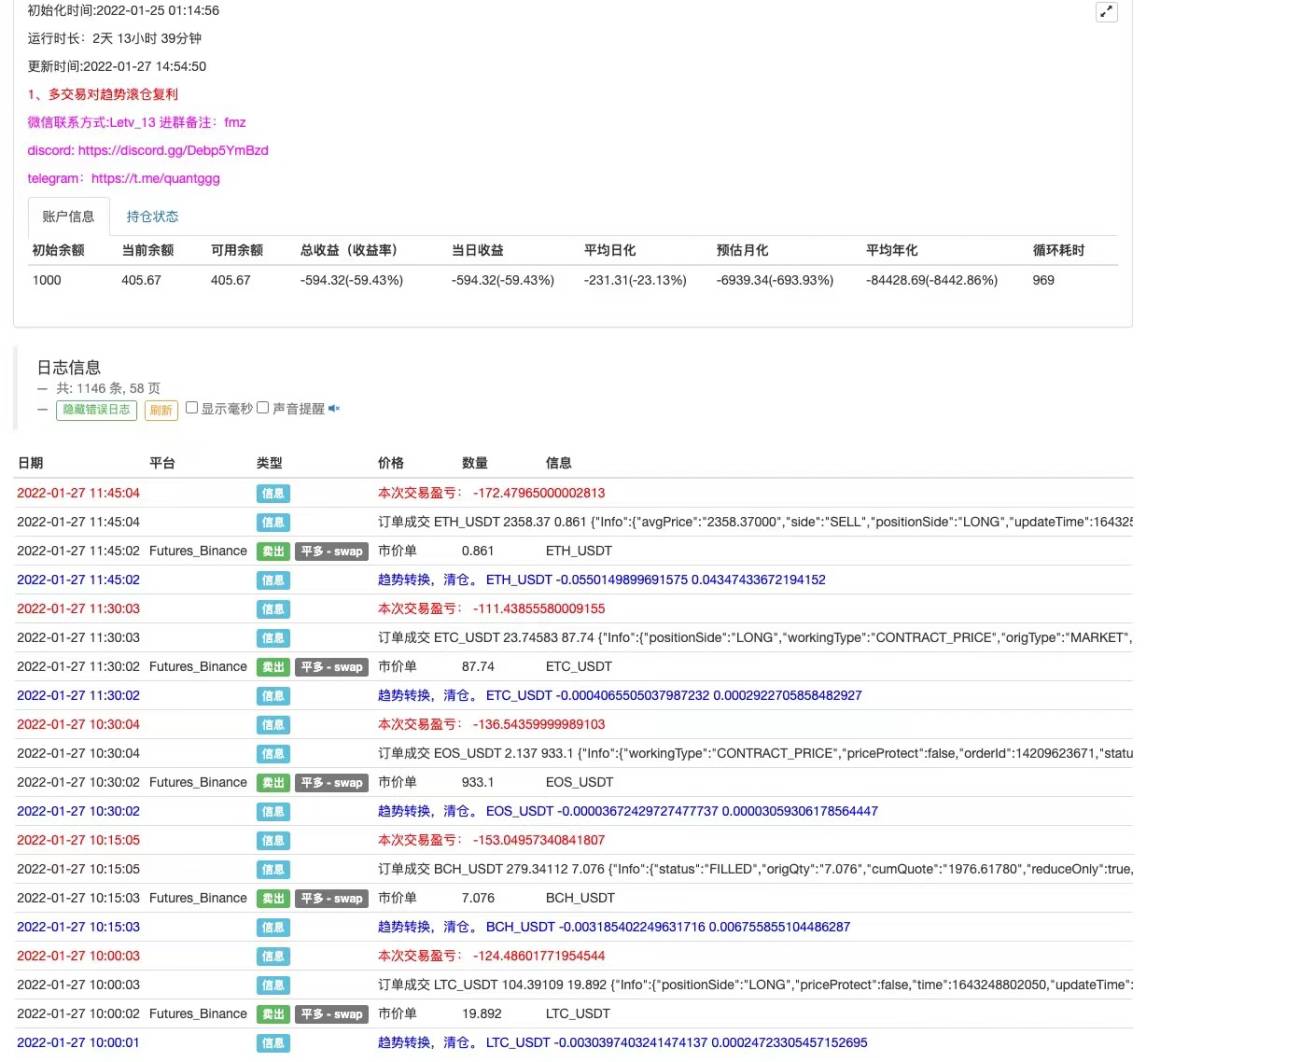
Task: Open the discord.gg/Debp5YmBzd link
Action: [173, 150]
